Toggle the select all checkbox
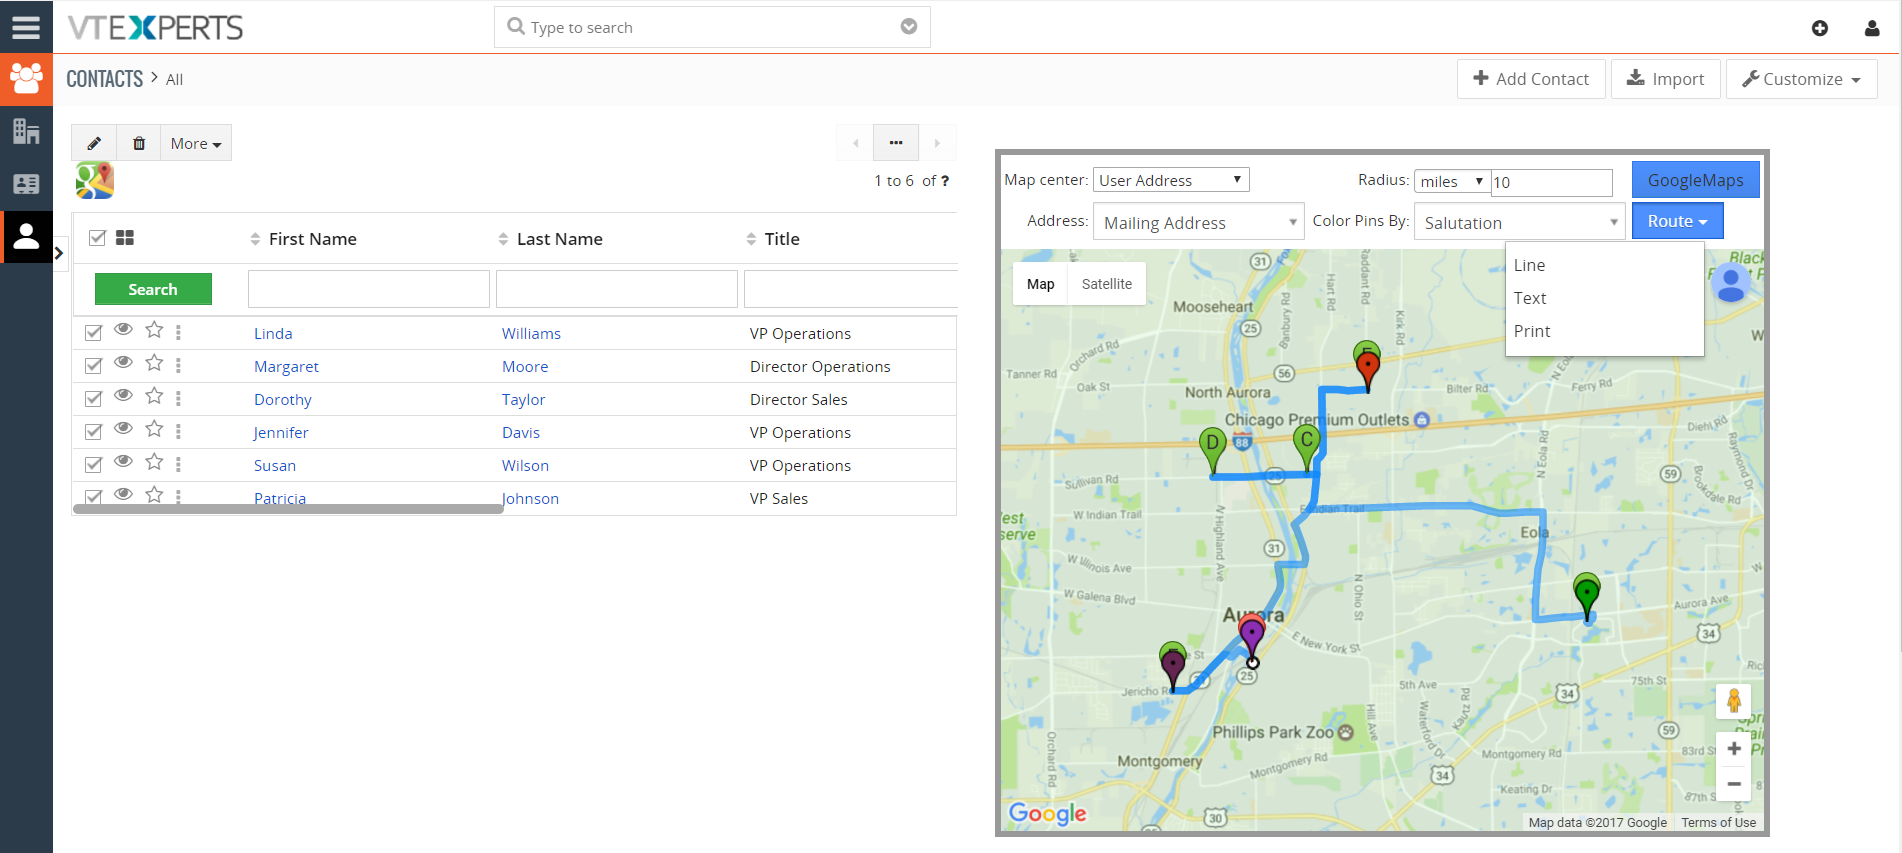1902x853 pixels. click(97, 238)
